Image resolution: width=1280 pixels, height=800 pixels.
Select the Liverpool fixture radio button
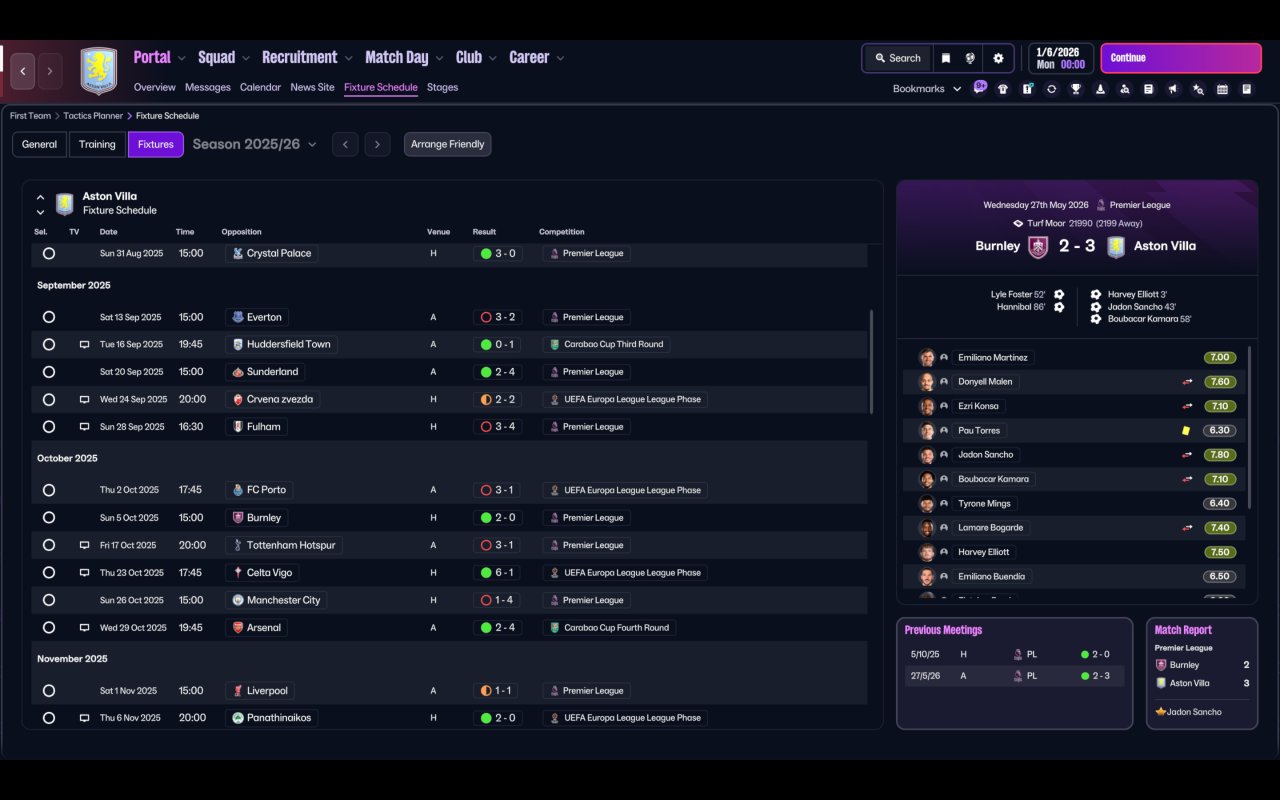pos(49,691)
